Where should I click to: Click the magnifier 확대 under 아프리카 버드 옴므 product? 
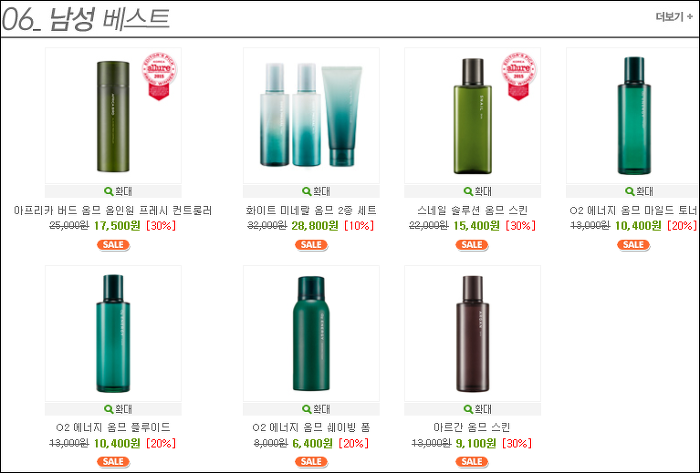118,191
